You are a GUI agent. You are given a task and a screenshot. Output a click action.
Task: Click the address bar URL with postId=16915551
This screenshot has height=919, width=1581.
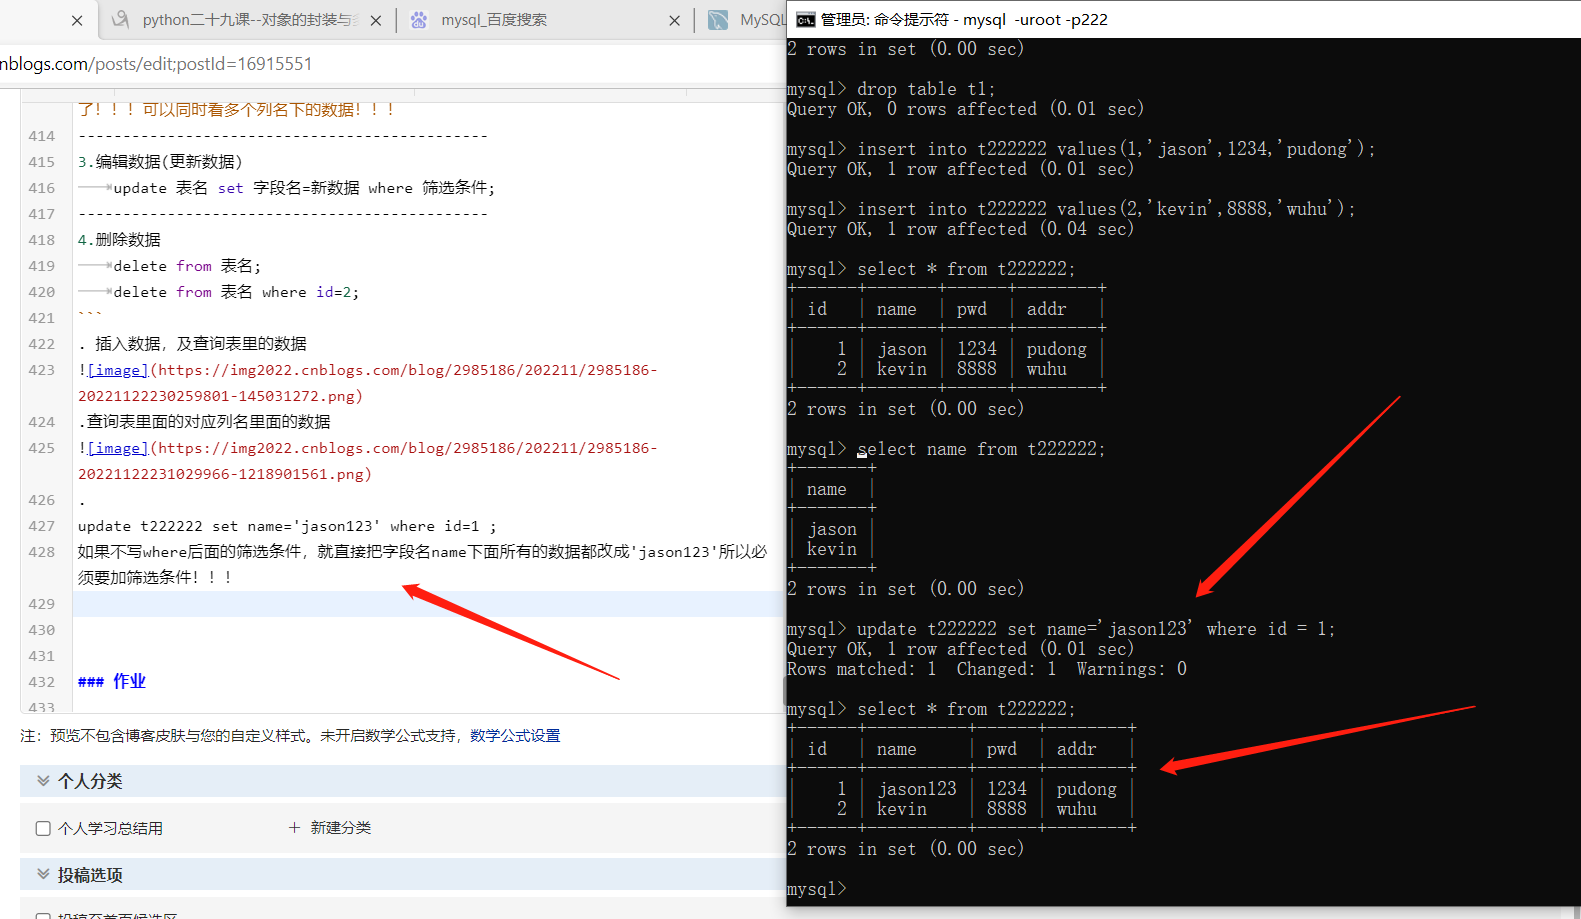point(156,64)
